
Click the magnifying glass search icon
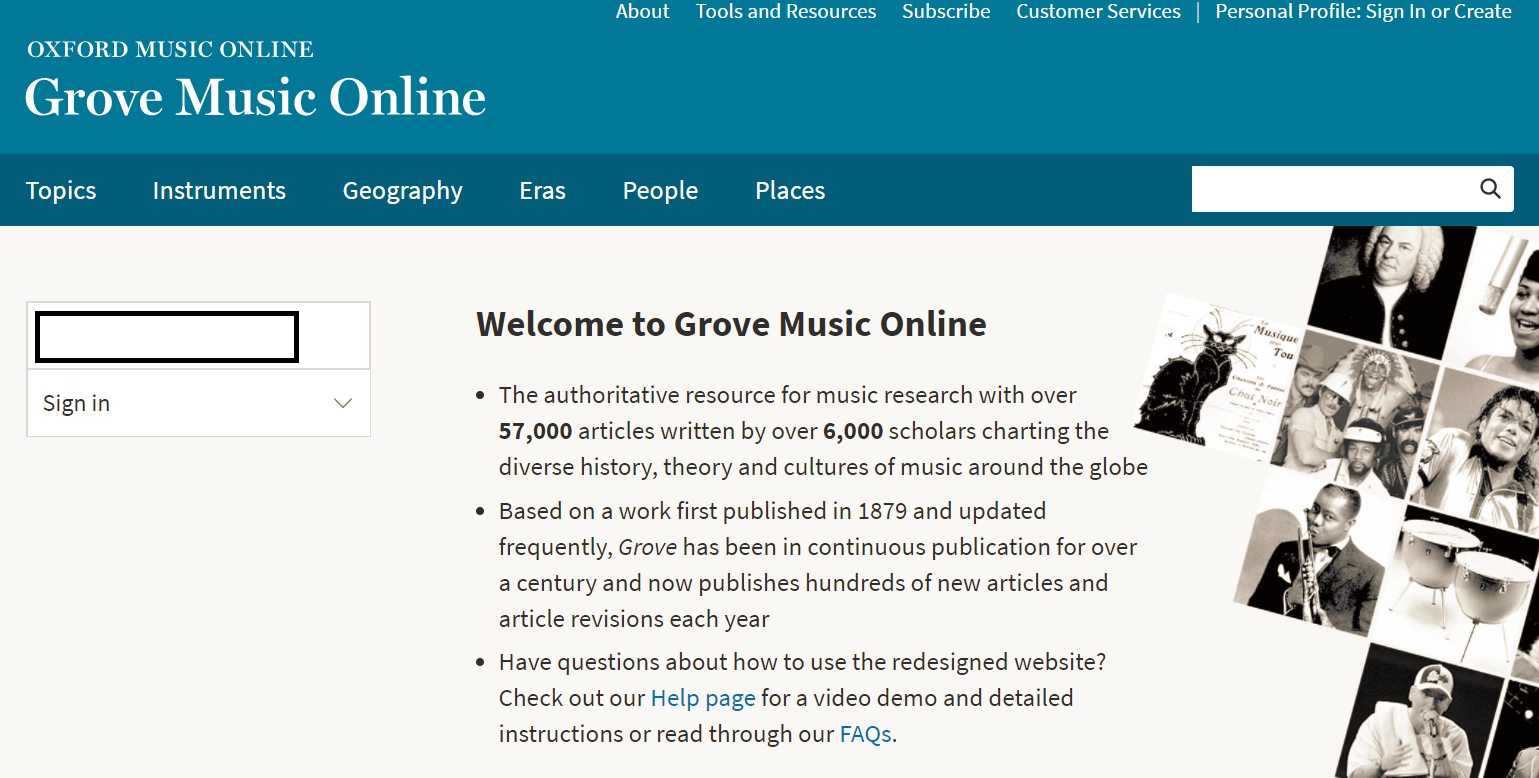pos(1490,189)
